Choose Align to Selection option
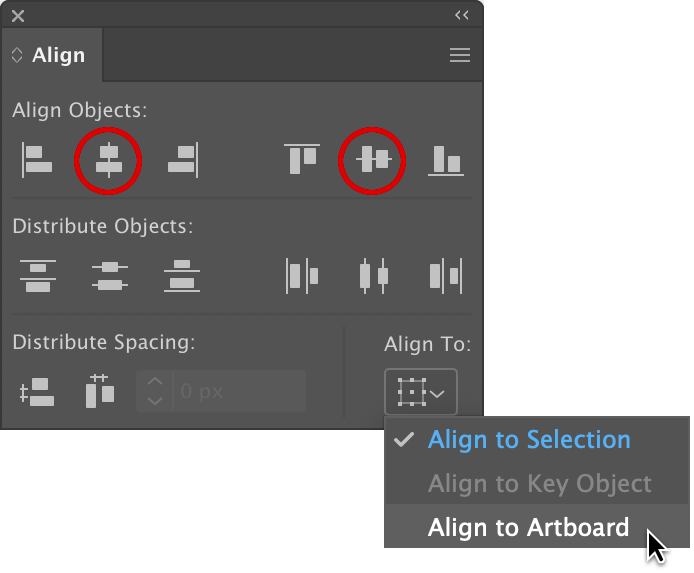This screenshot has height=573, width=694. [x=528, y=440]
